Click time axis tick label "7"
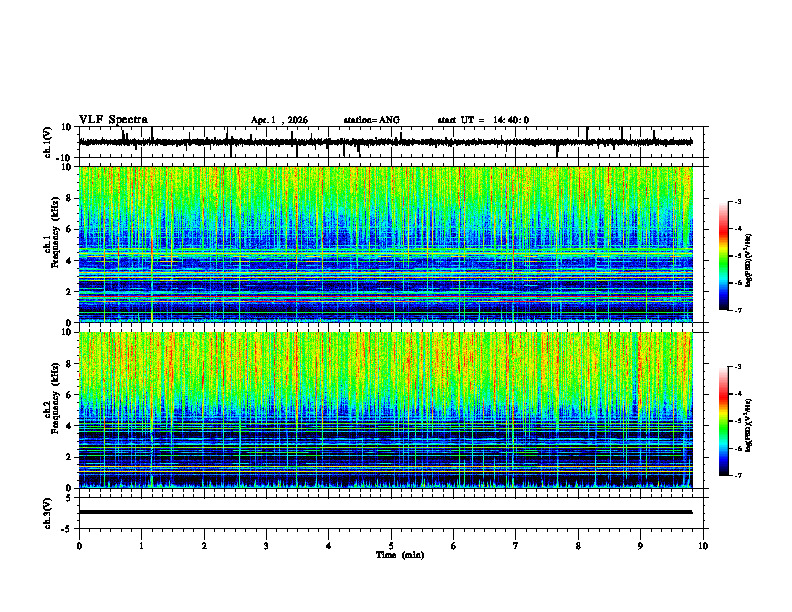792x612 pixels. [516, 546]
